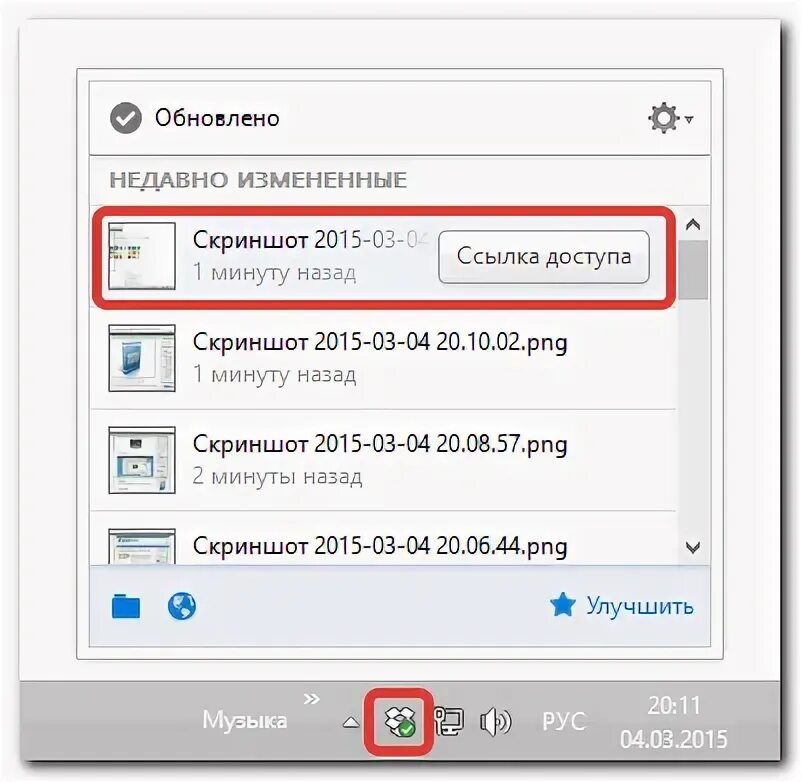Show hidden tray icons arrow
Image resolution: width=802 pixels, height=782 pixels.
pos(350,722)
